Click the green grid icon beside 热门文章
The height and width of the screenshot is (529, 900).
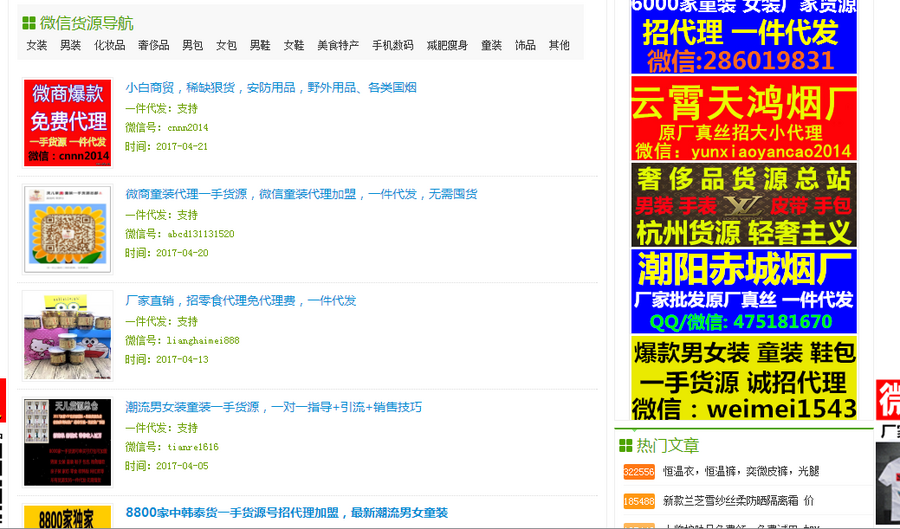tap(626, 445)
